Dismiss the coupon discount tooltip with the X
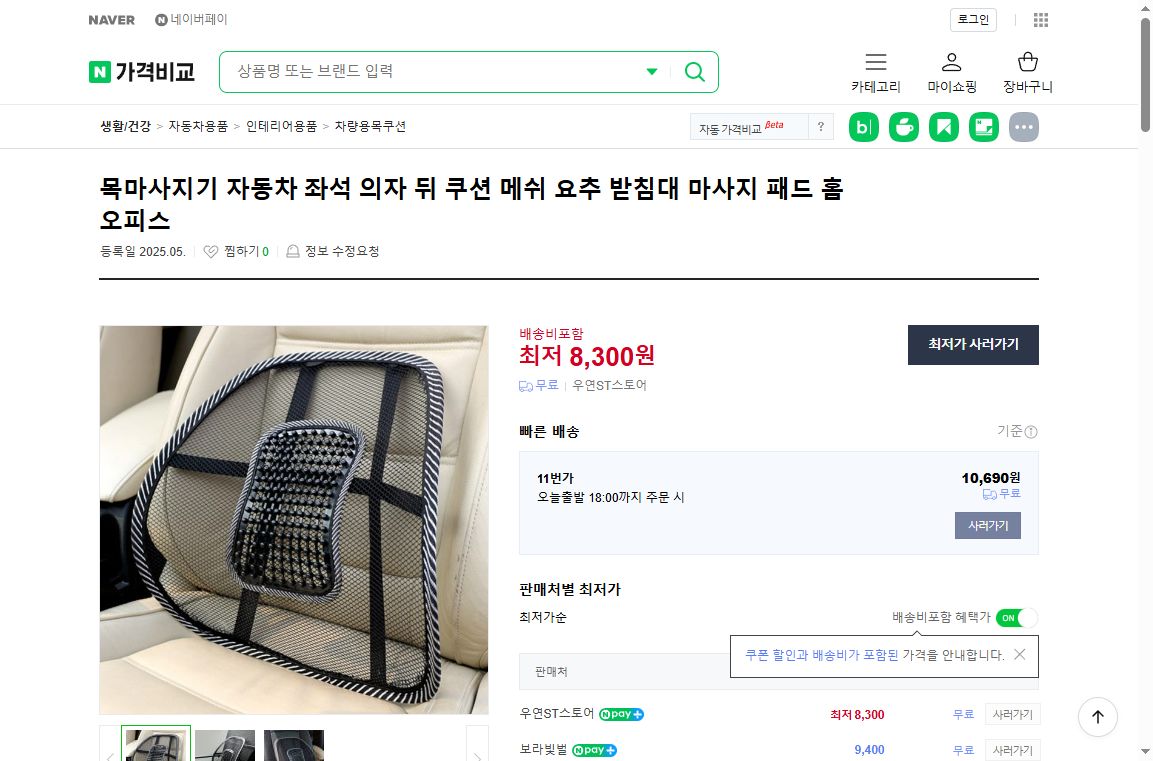1153x761 pixels. (1019, 655)
